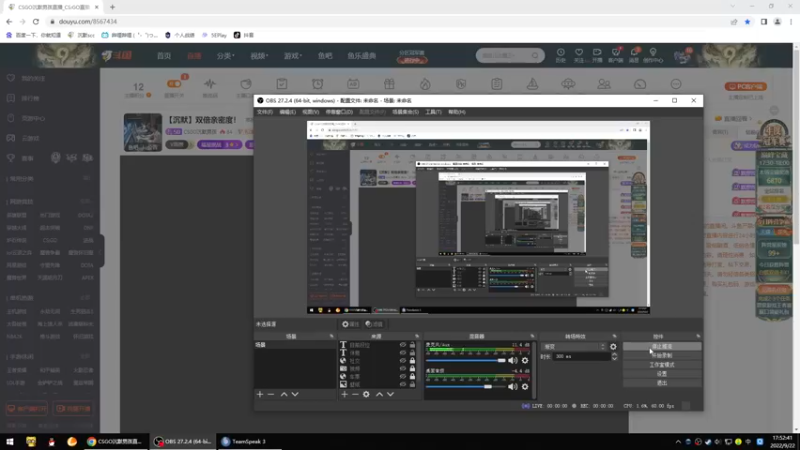Move source up in Sources list
800x450 pixels.
pos(379,394)
